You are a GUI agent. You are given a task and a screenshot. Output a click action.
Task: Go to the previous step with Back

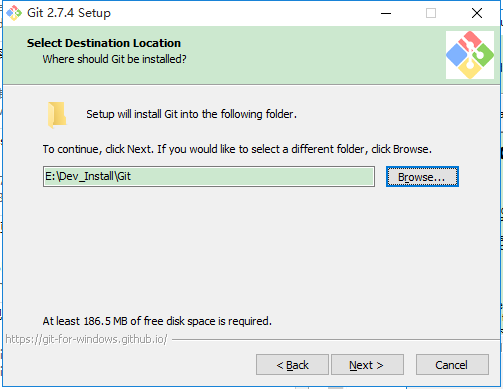[292, 365]
